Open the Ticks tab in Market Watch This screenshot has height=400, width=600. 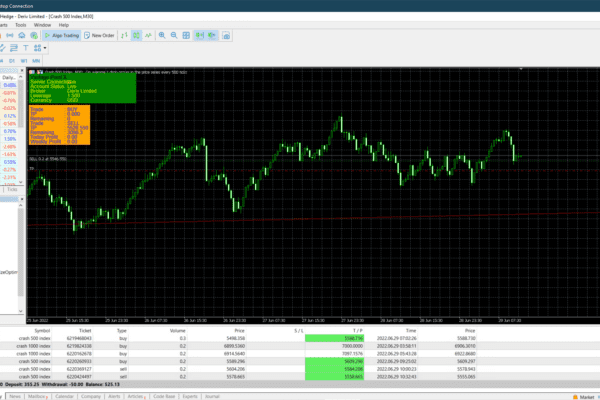12,189
